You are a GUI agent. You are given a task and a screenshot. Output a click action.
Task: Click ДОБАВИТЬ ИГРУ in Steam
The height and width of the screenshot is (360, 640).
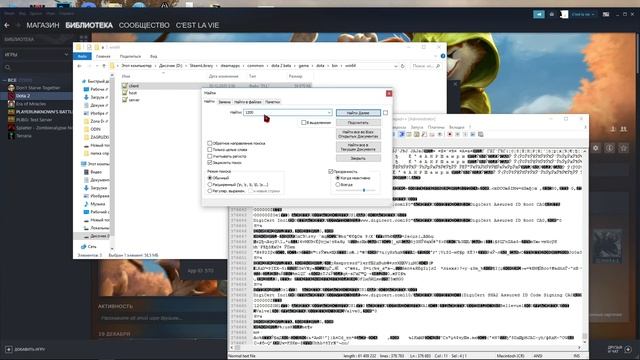[29, 350]
